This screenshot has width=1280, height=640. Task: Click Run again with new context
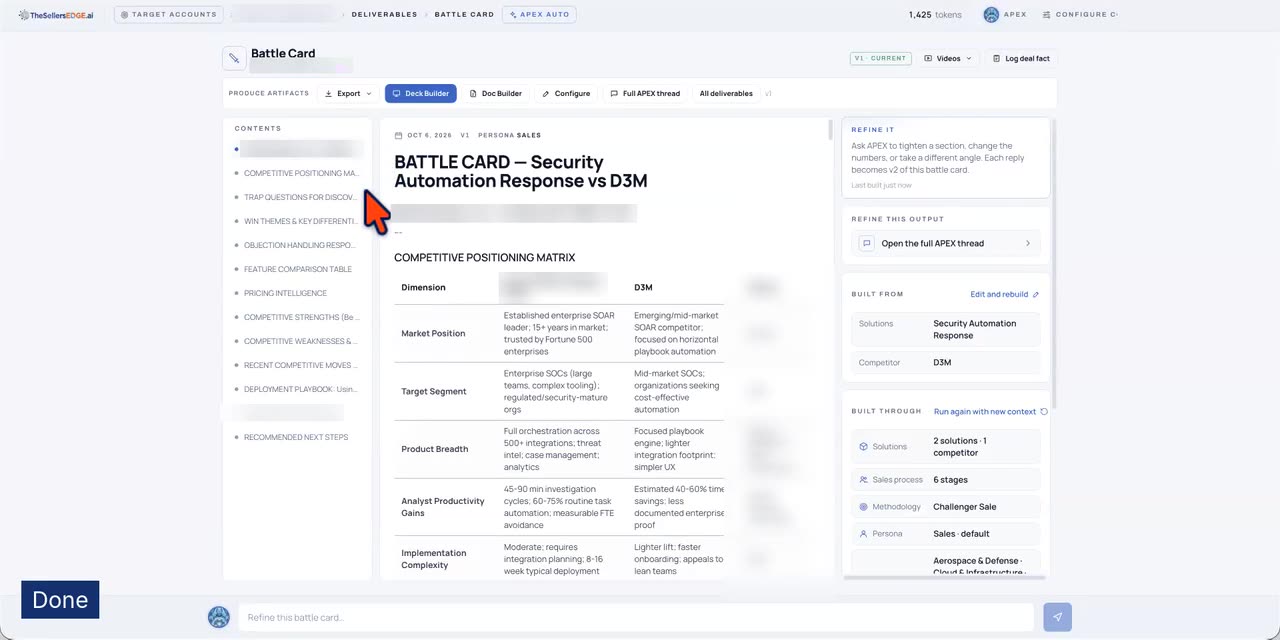(x=990, y=412)
